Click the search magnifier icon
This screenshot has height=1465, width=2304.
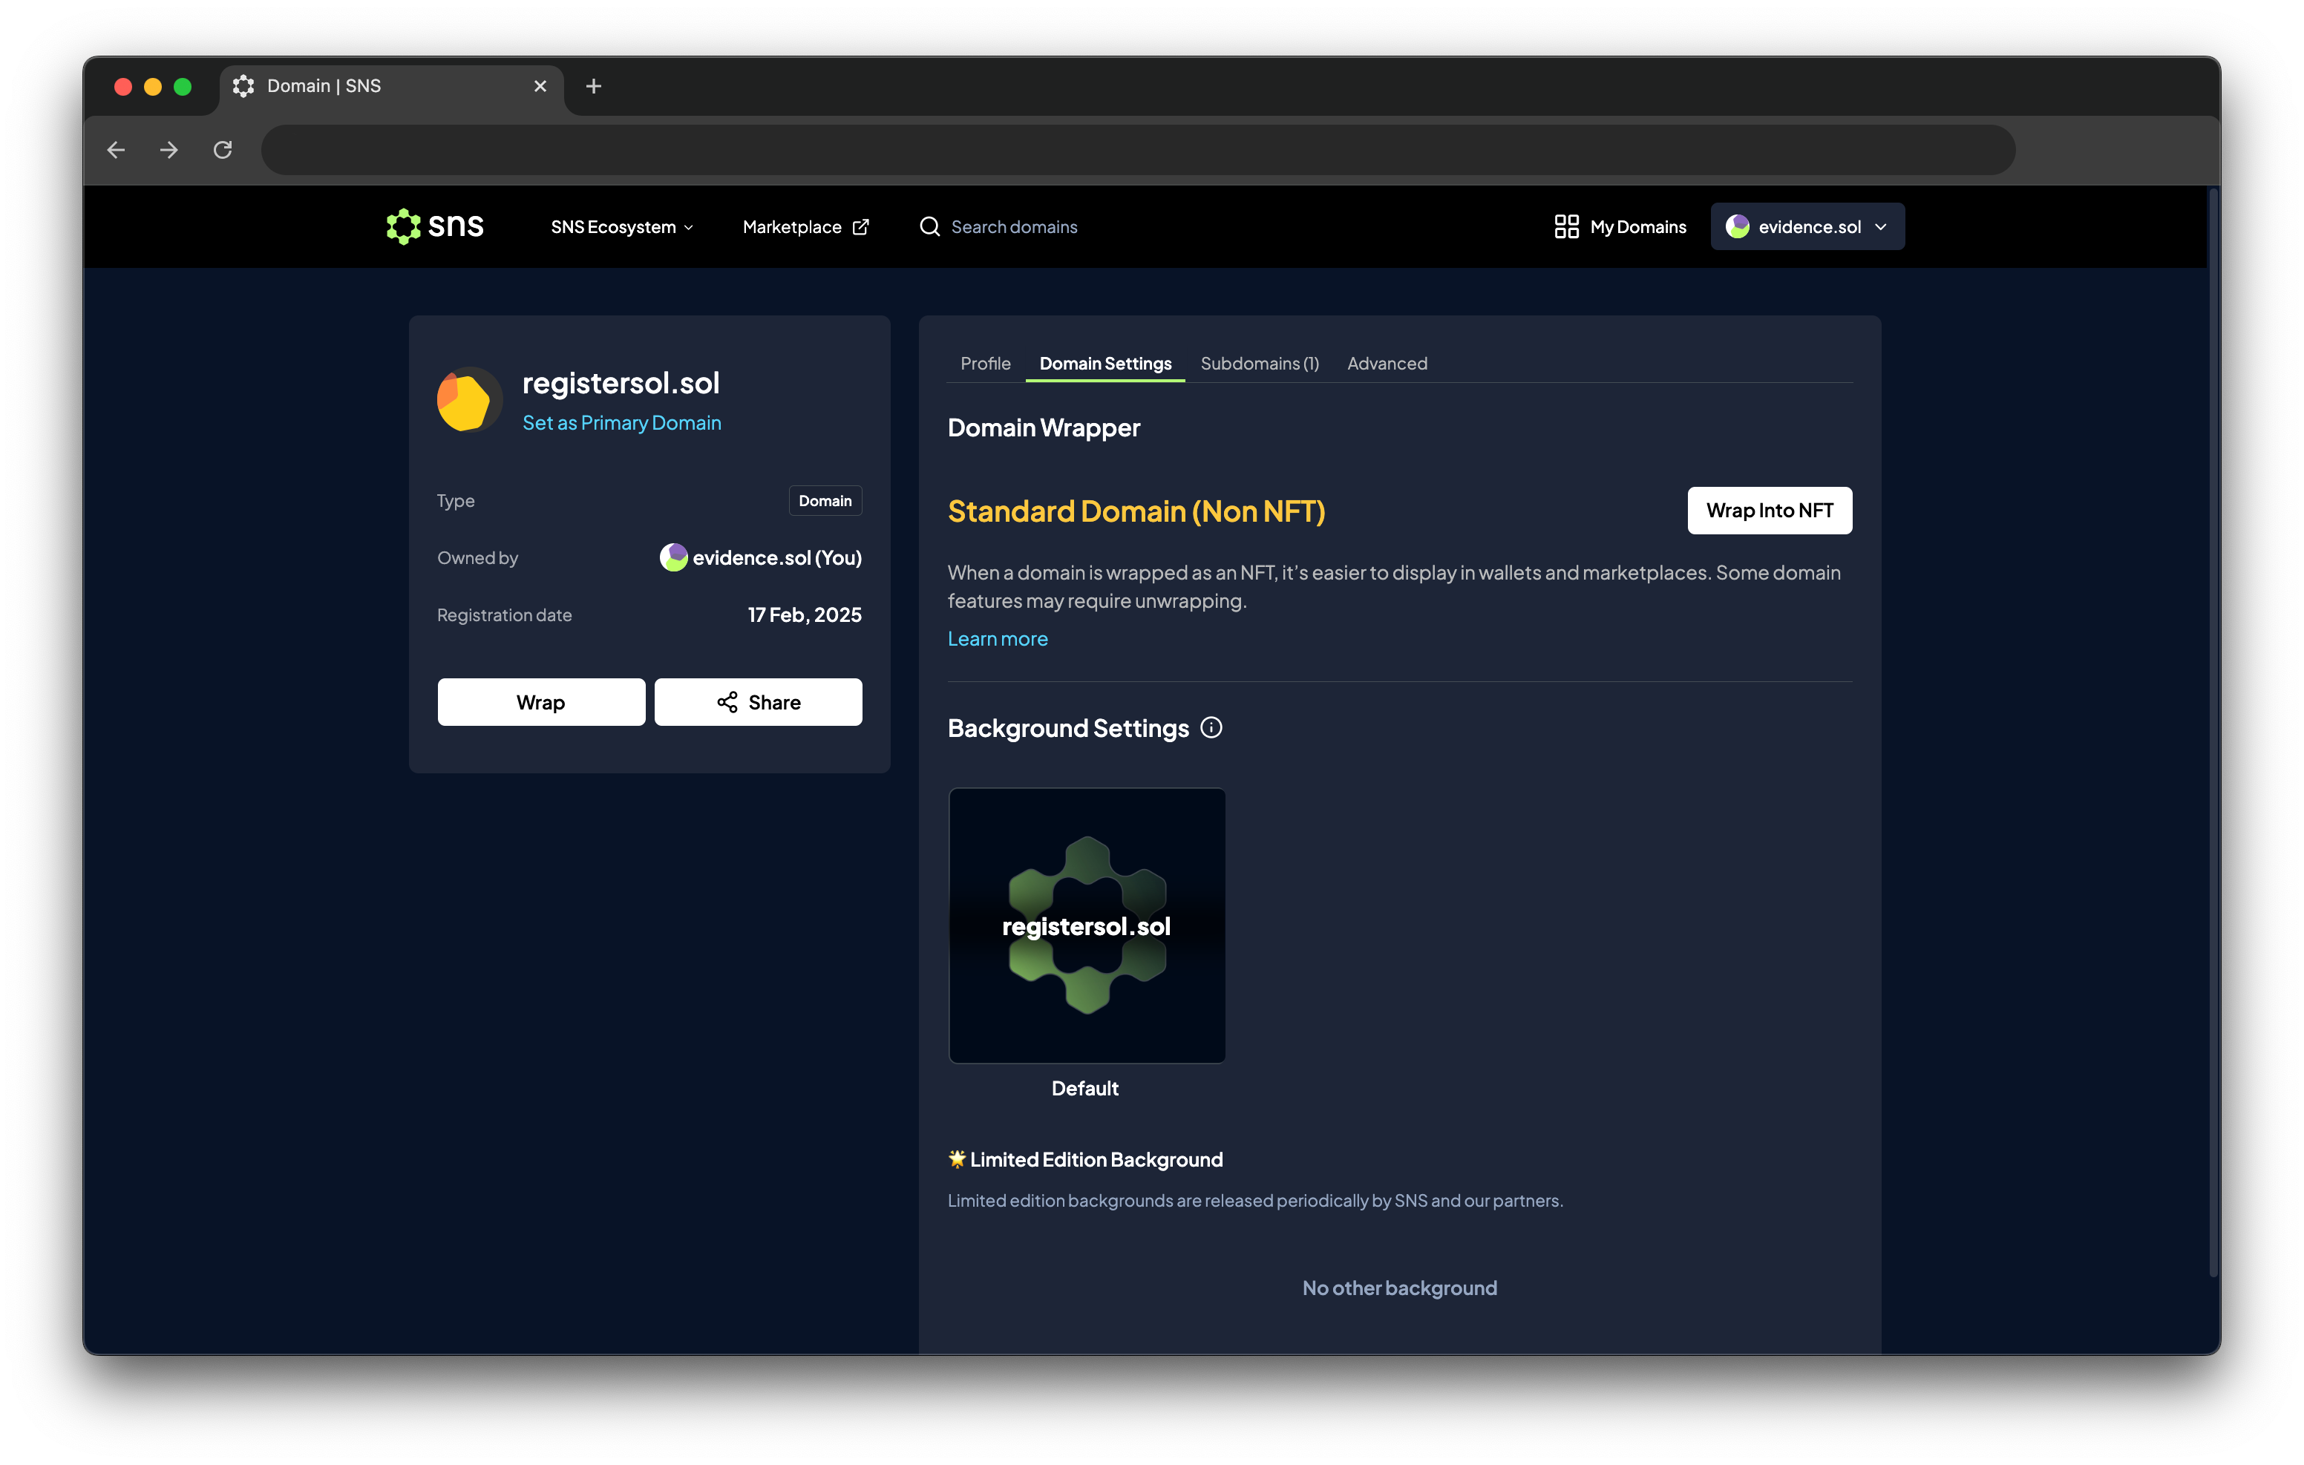tap(929, 227)
